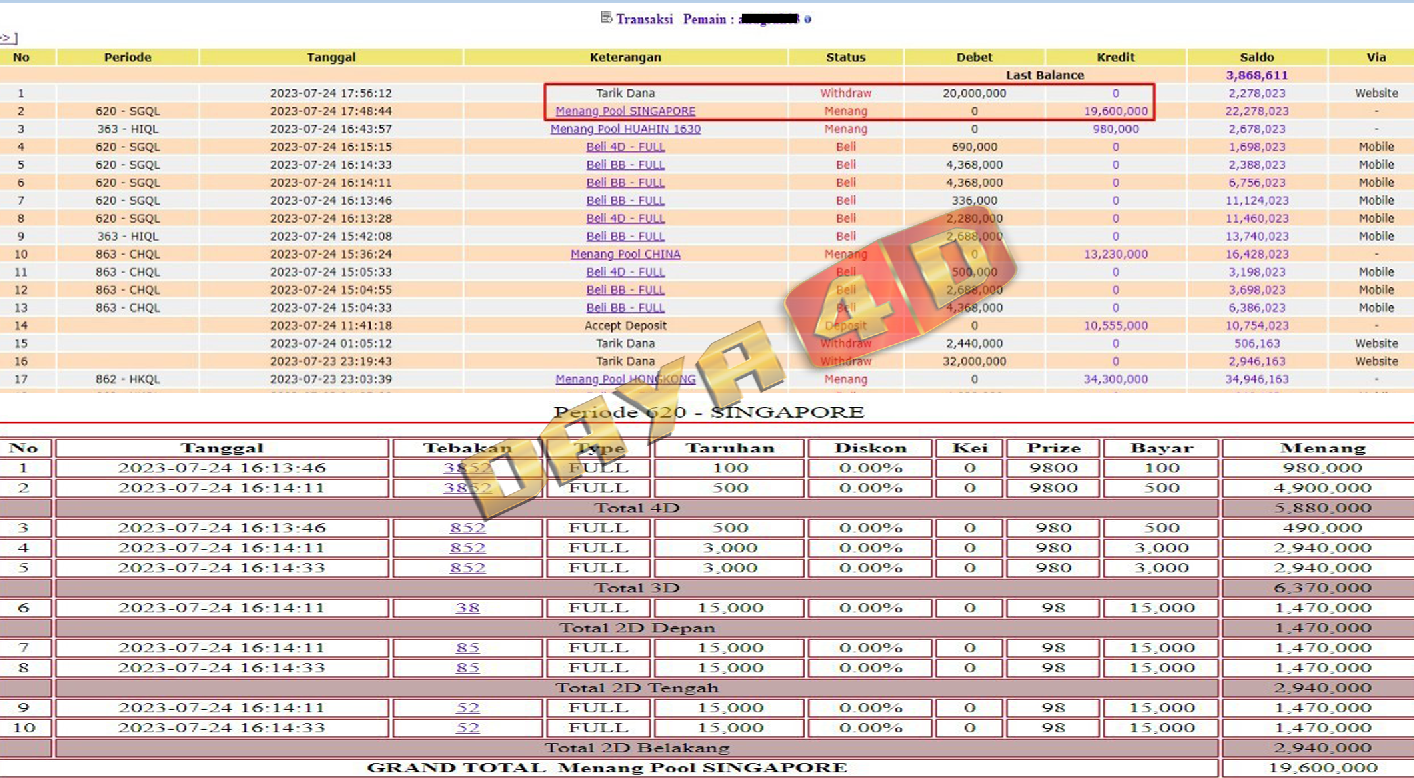Open Beli 4D - FULL from 16:13:28
Screen dimensions: 1414x778
click(625, 218)
